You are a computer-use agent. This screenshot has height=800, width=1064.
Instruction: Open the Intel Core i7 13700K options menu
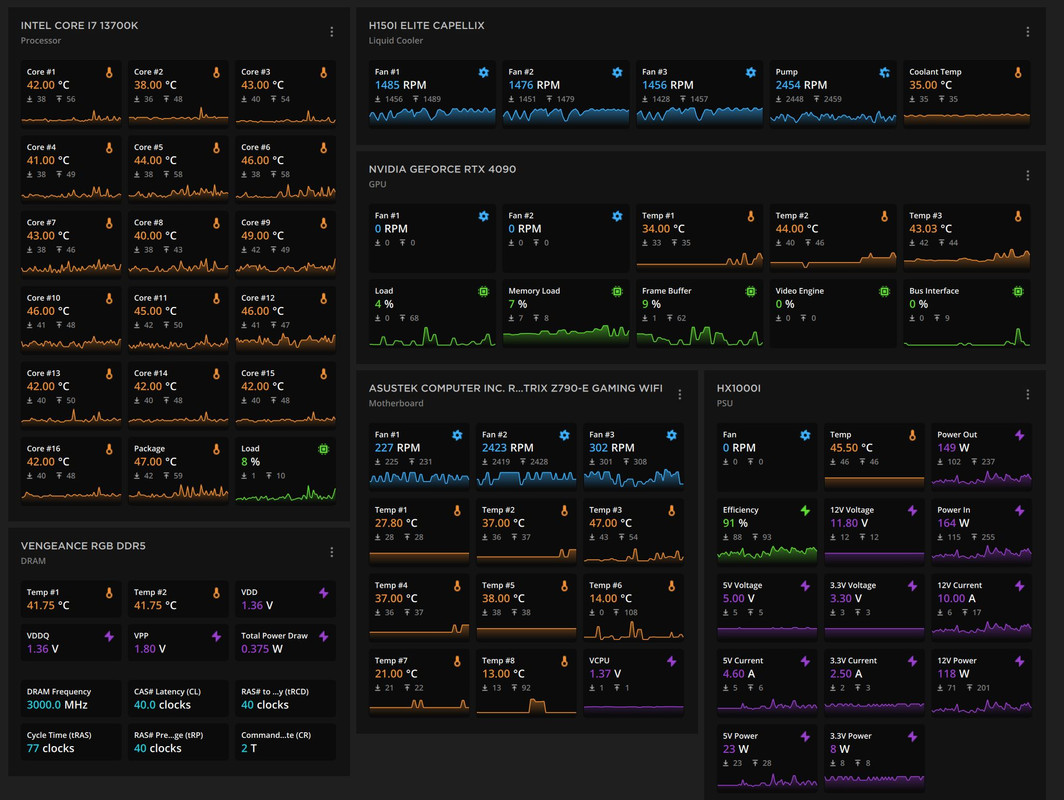[x=331, y=32]
